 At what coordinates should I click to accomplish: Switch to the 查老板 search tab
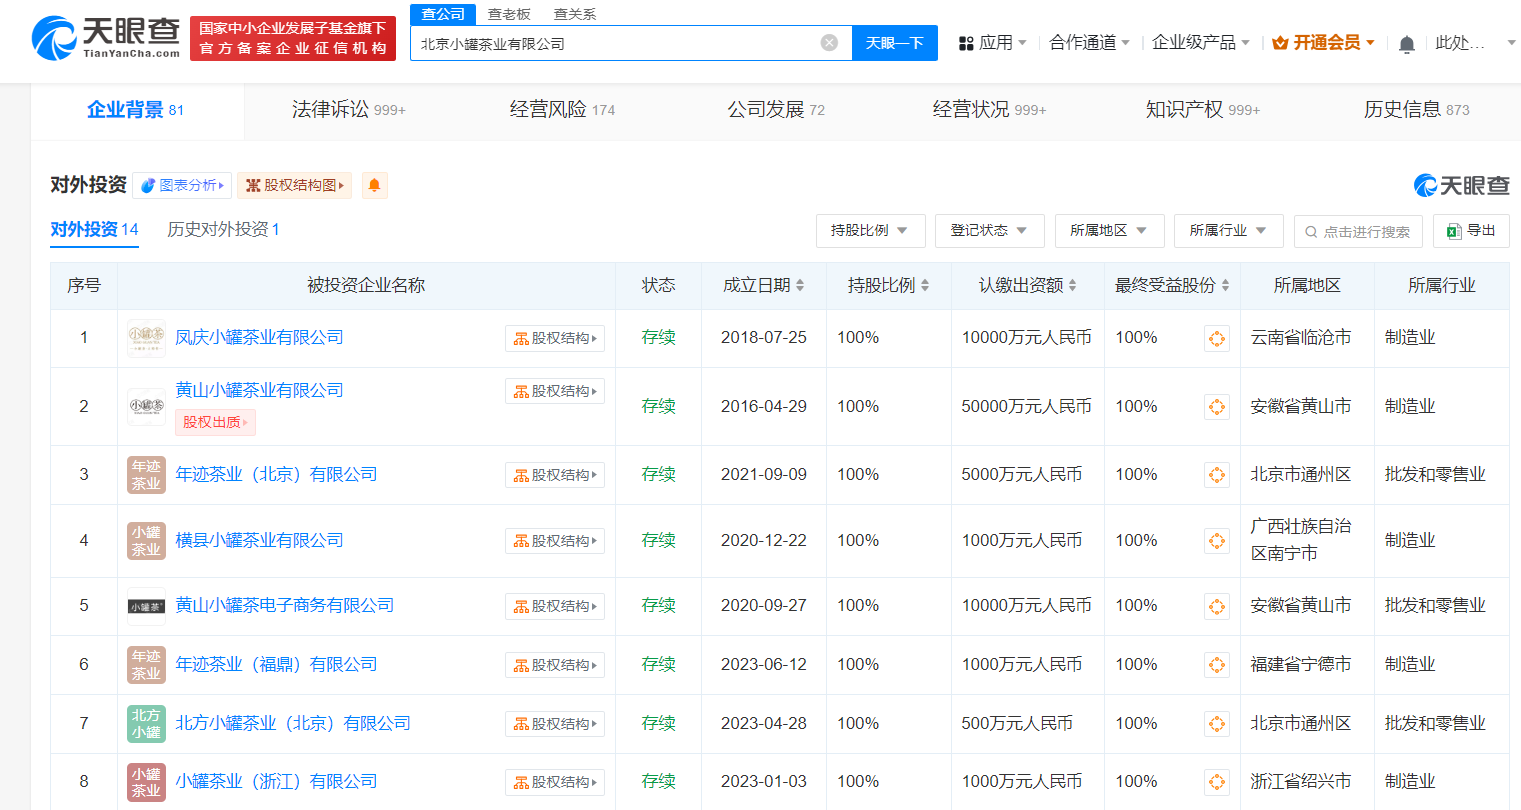tap(508, 13)
